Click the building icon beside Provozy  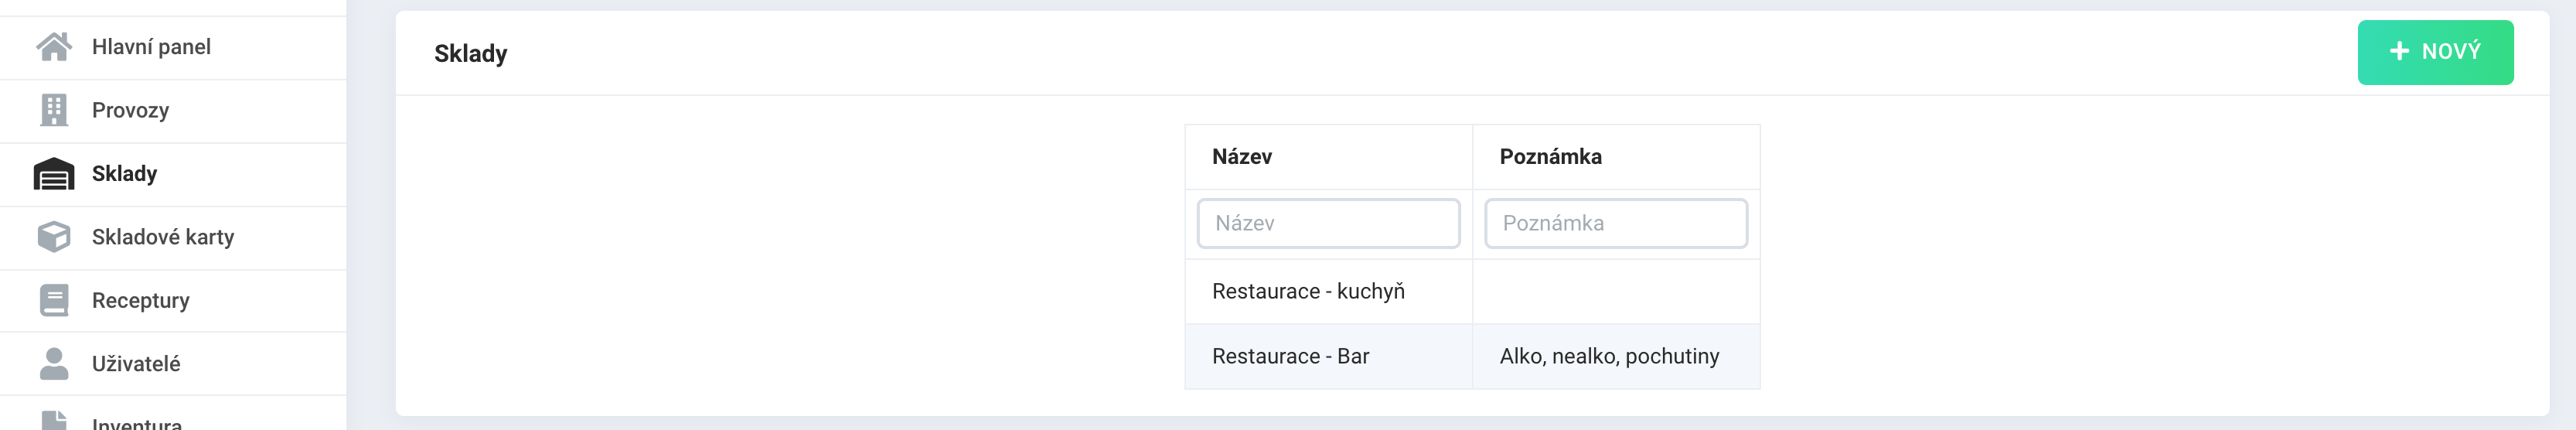pos(54,110)
